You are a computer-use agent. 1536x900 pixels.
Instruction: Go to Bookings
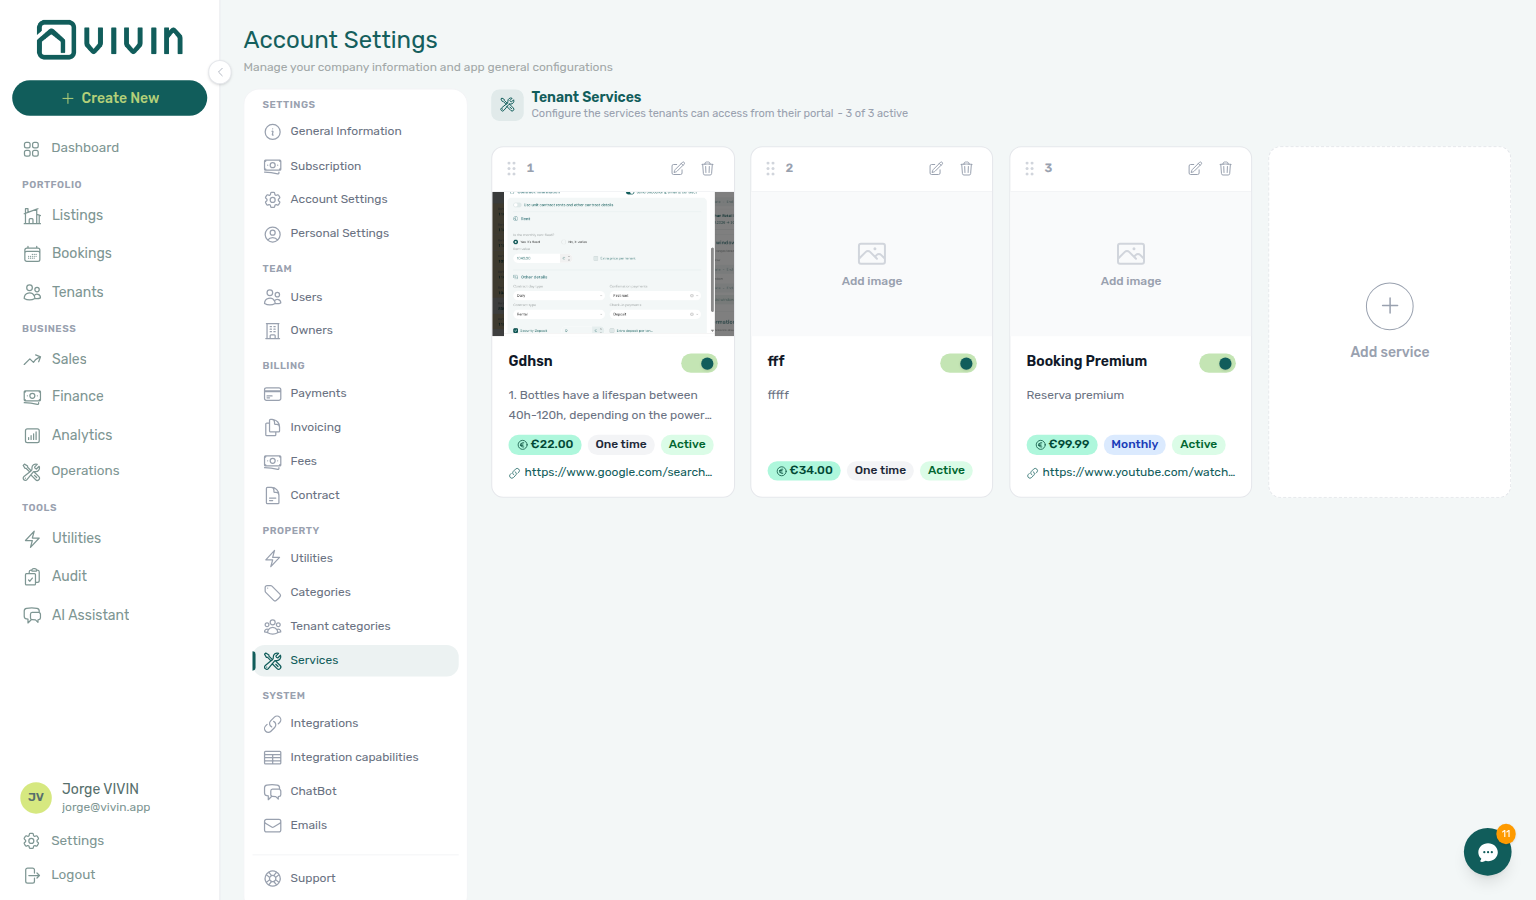click(x=81, y=253)
